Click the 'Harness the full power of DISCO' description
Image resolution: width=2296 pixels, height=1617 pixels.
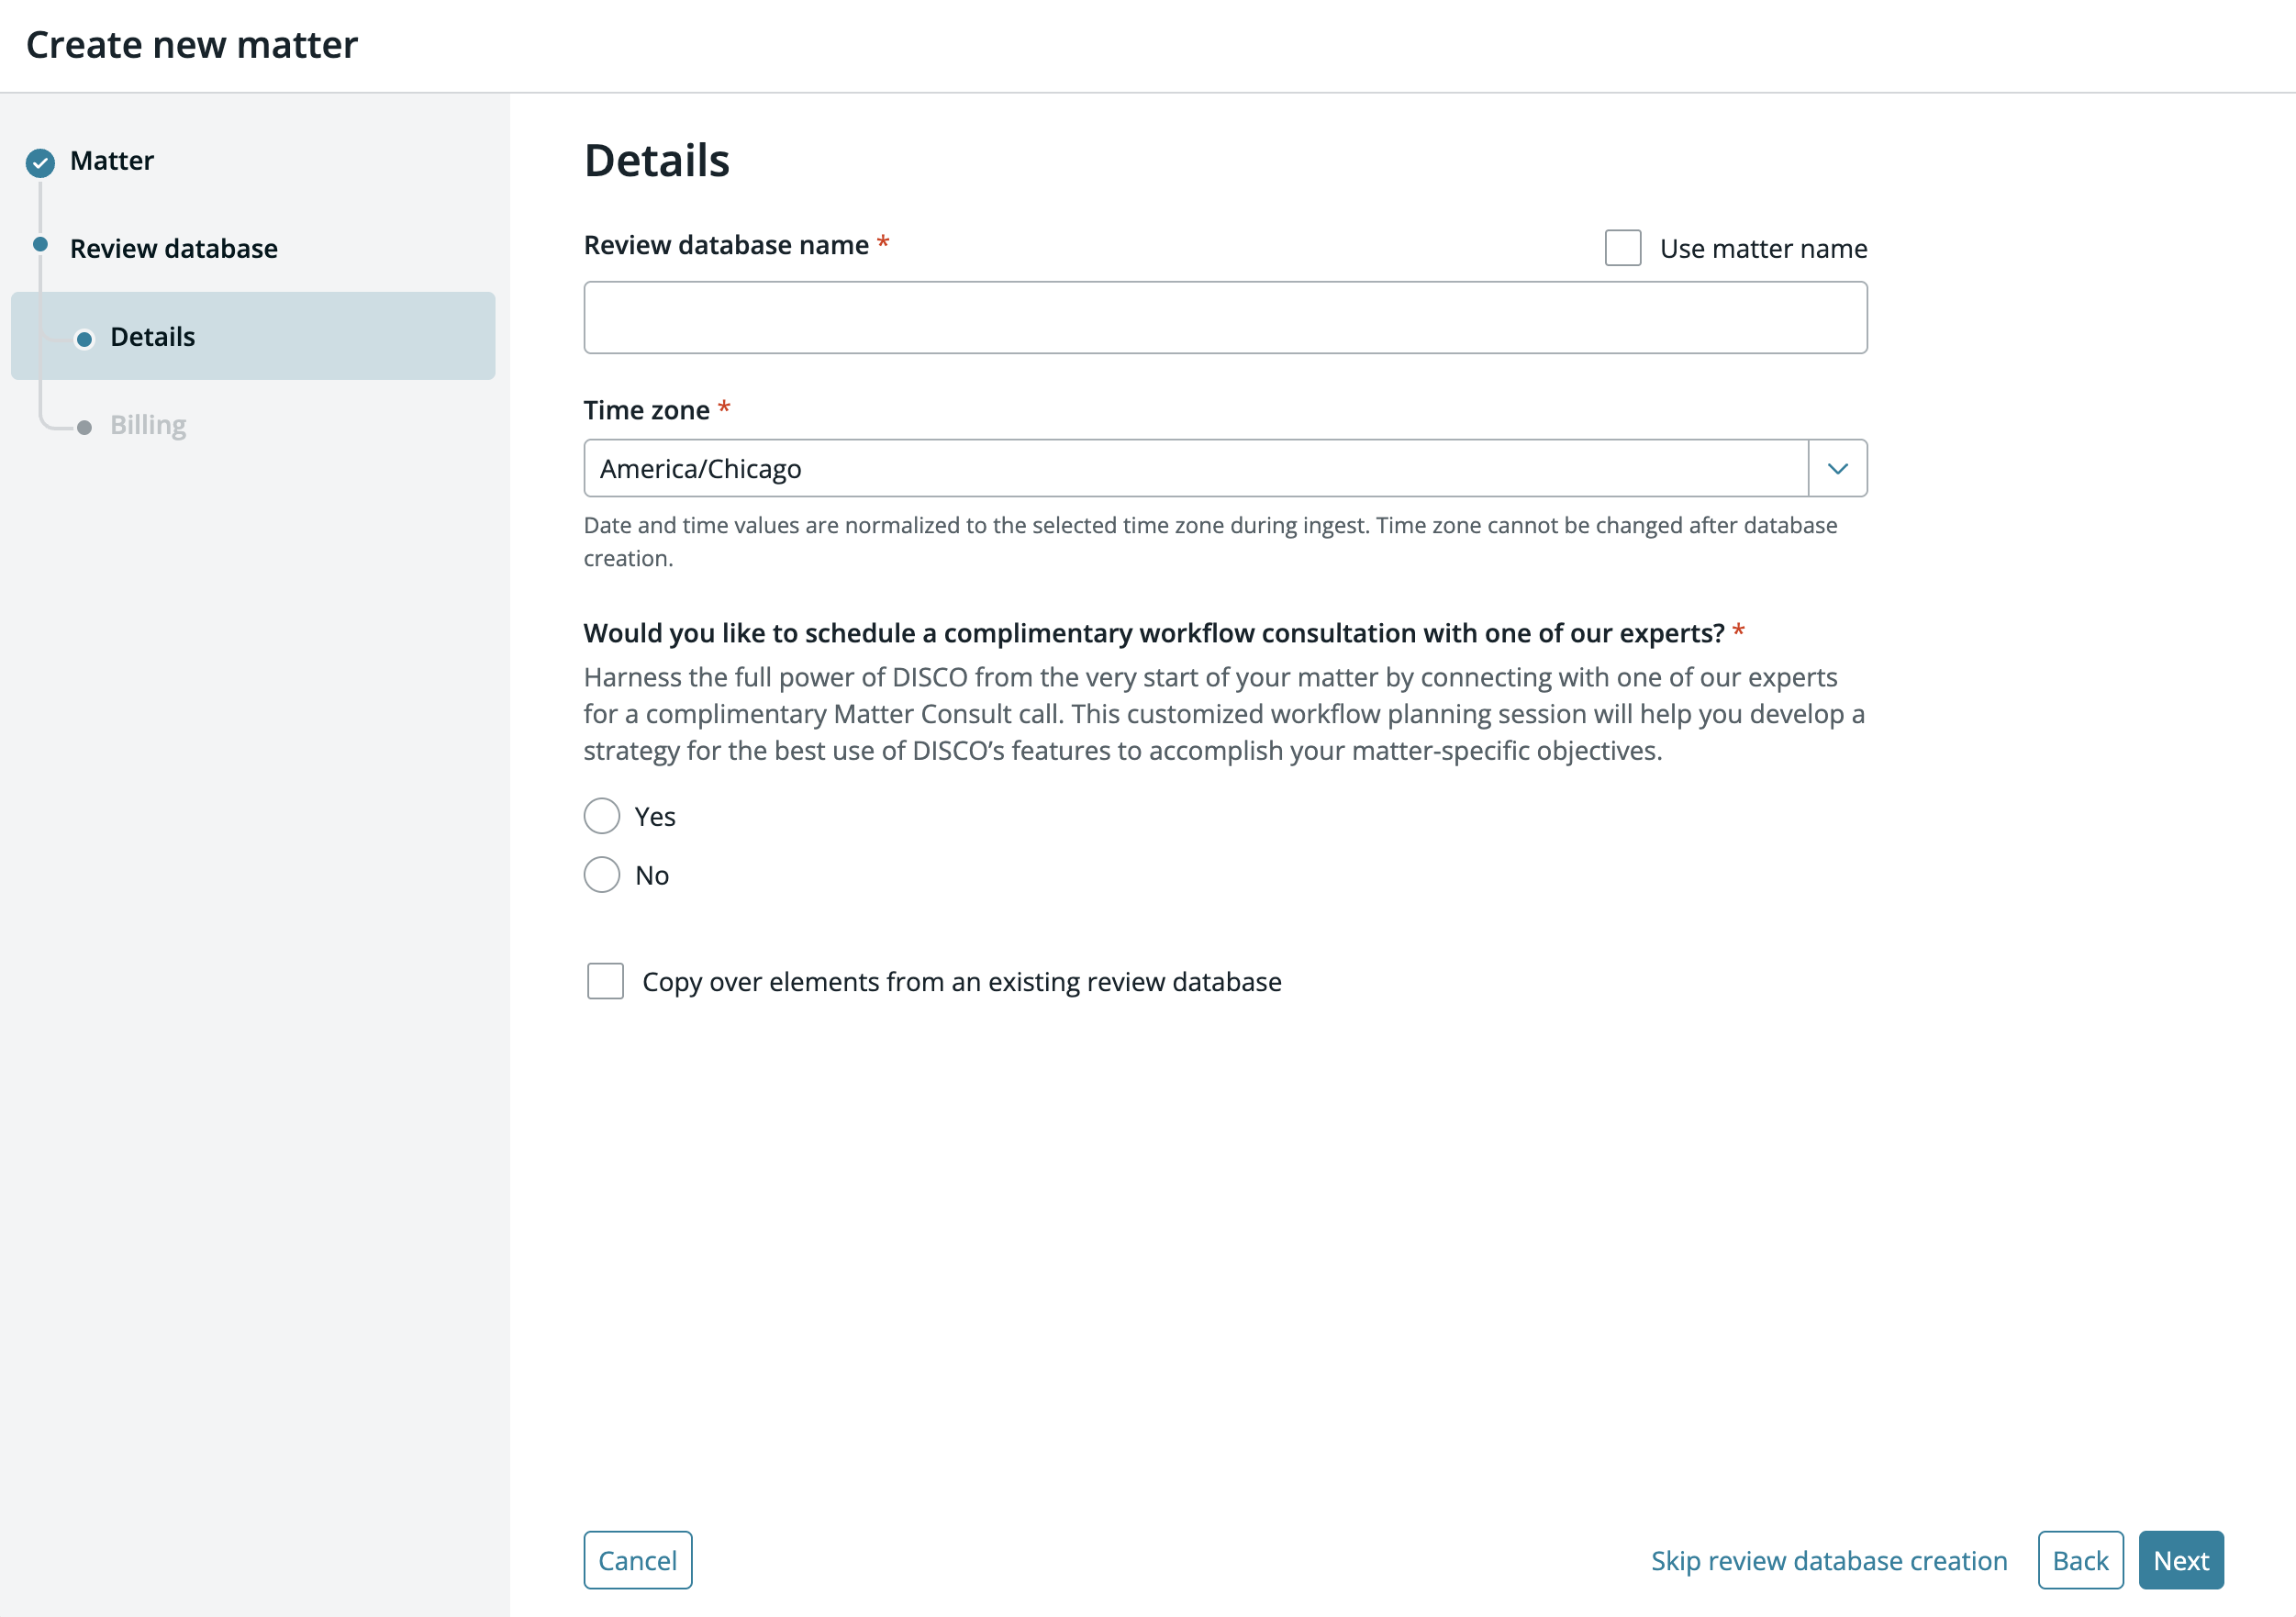pos(1224,714)
